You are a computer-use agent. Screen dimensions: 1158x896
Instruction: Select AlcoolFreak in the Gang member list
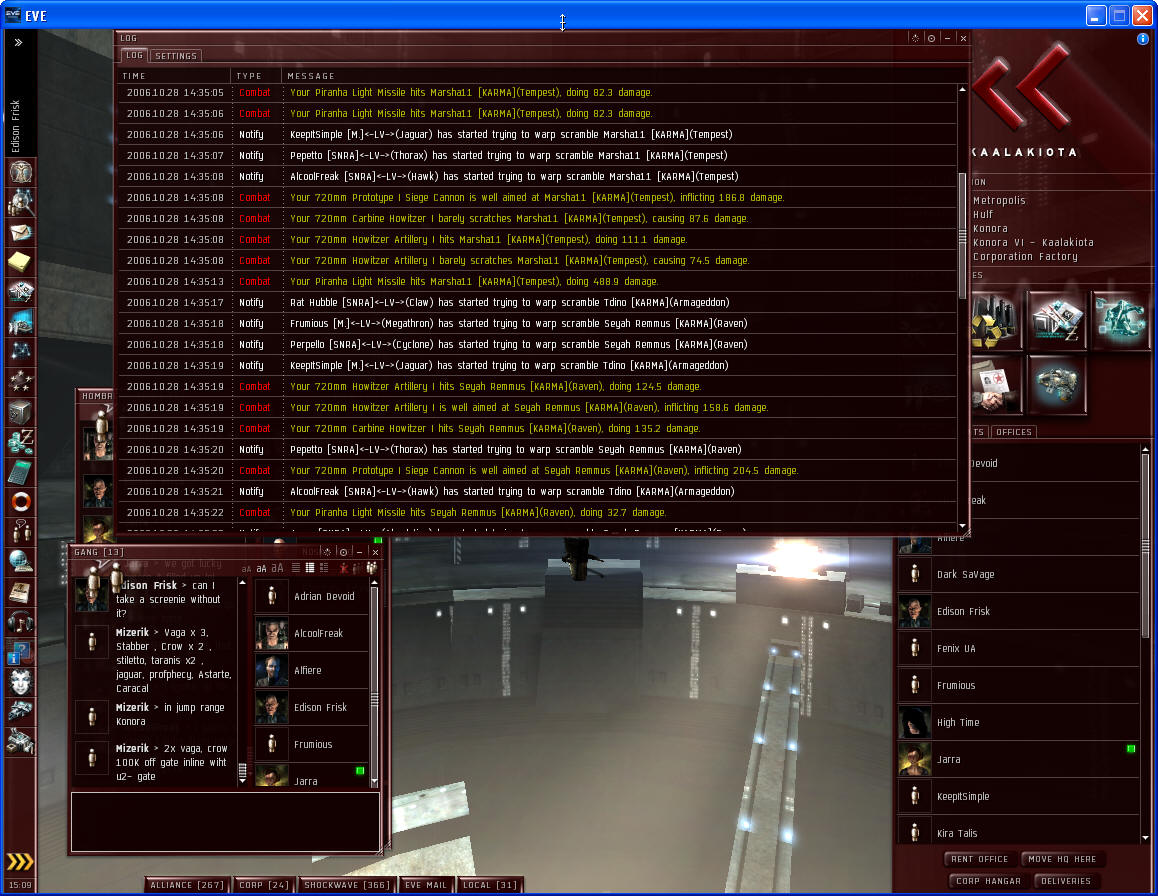[x=311, y=634]
